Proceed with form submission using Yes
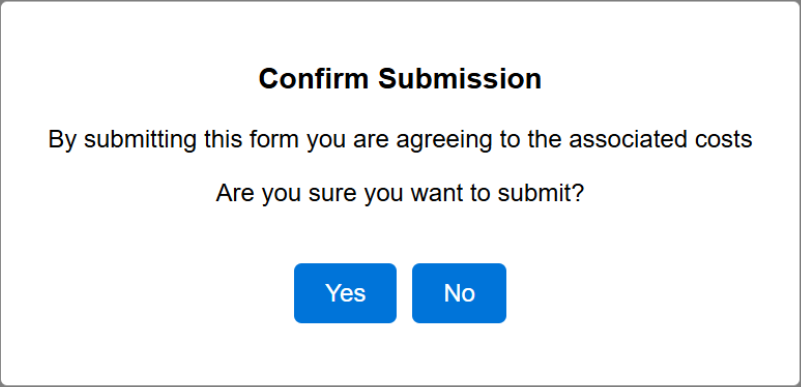This screenshot has width=801, height=387. (x=345, y=293)
